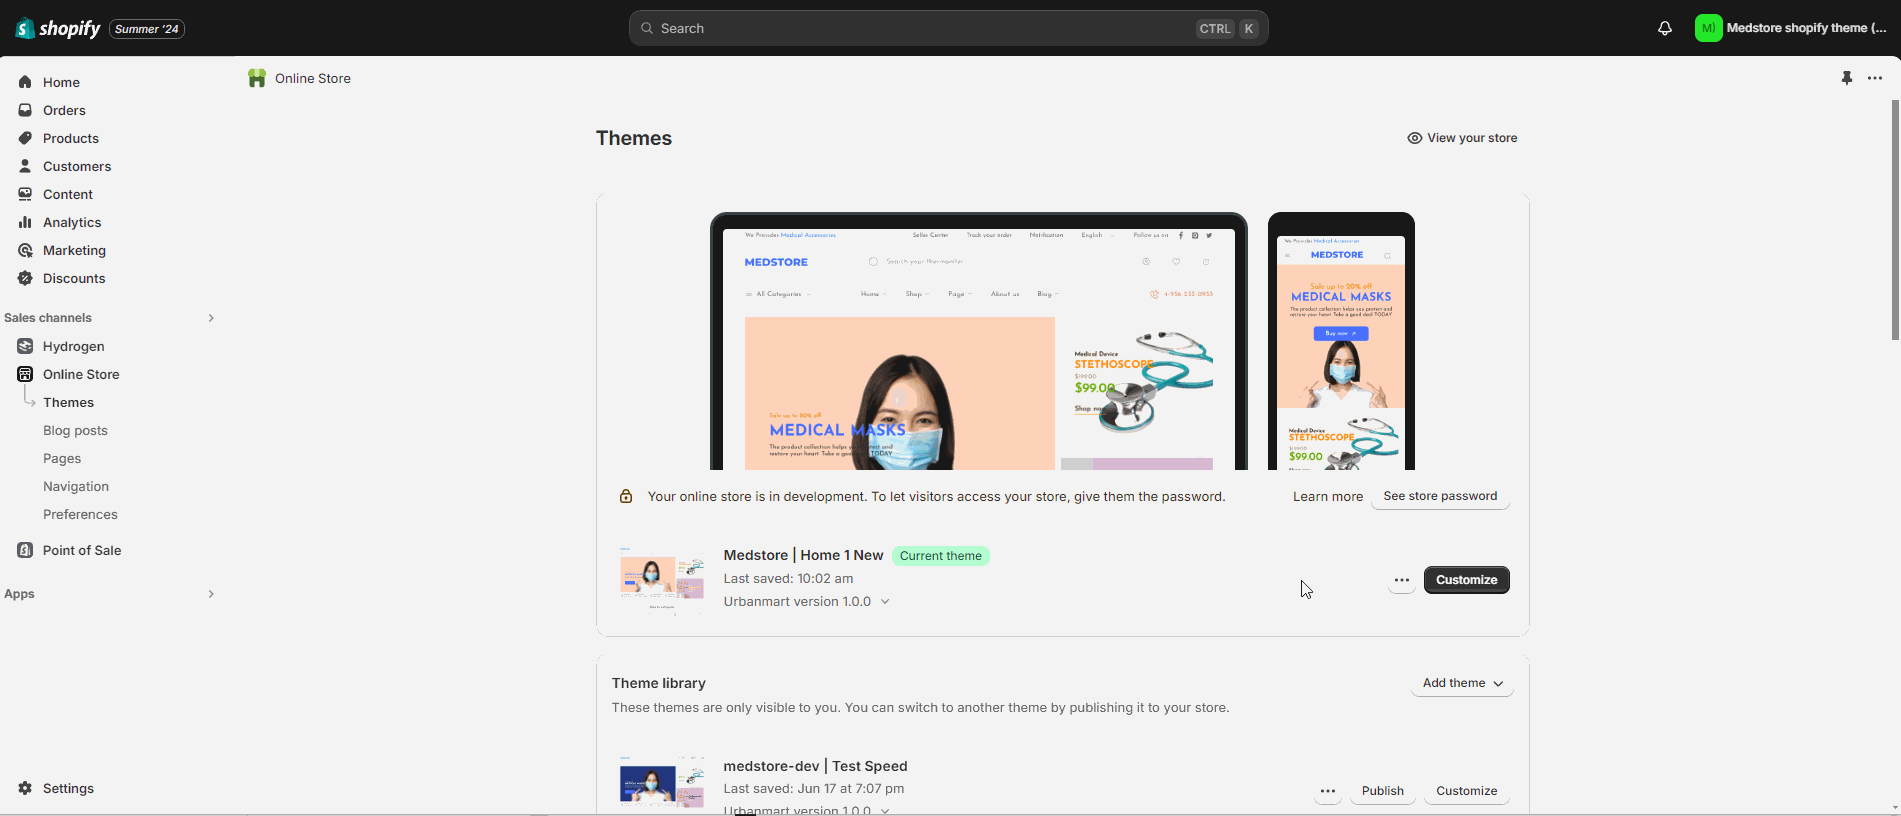Click the Theme library heading
This screenshot has width=1901, height=816.
pyautogui.click(x=659, y=683)
